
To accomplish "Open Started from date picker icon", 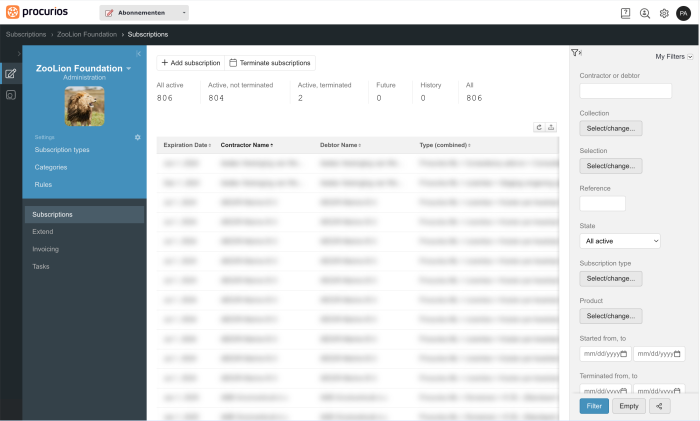I will pyautogui.click(x=624, y=354).
